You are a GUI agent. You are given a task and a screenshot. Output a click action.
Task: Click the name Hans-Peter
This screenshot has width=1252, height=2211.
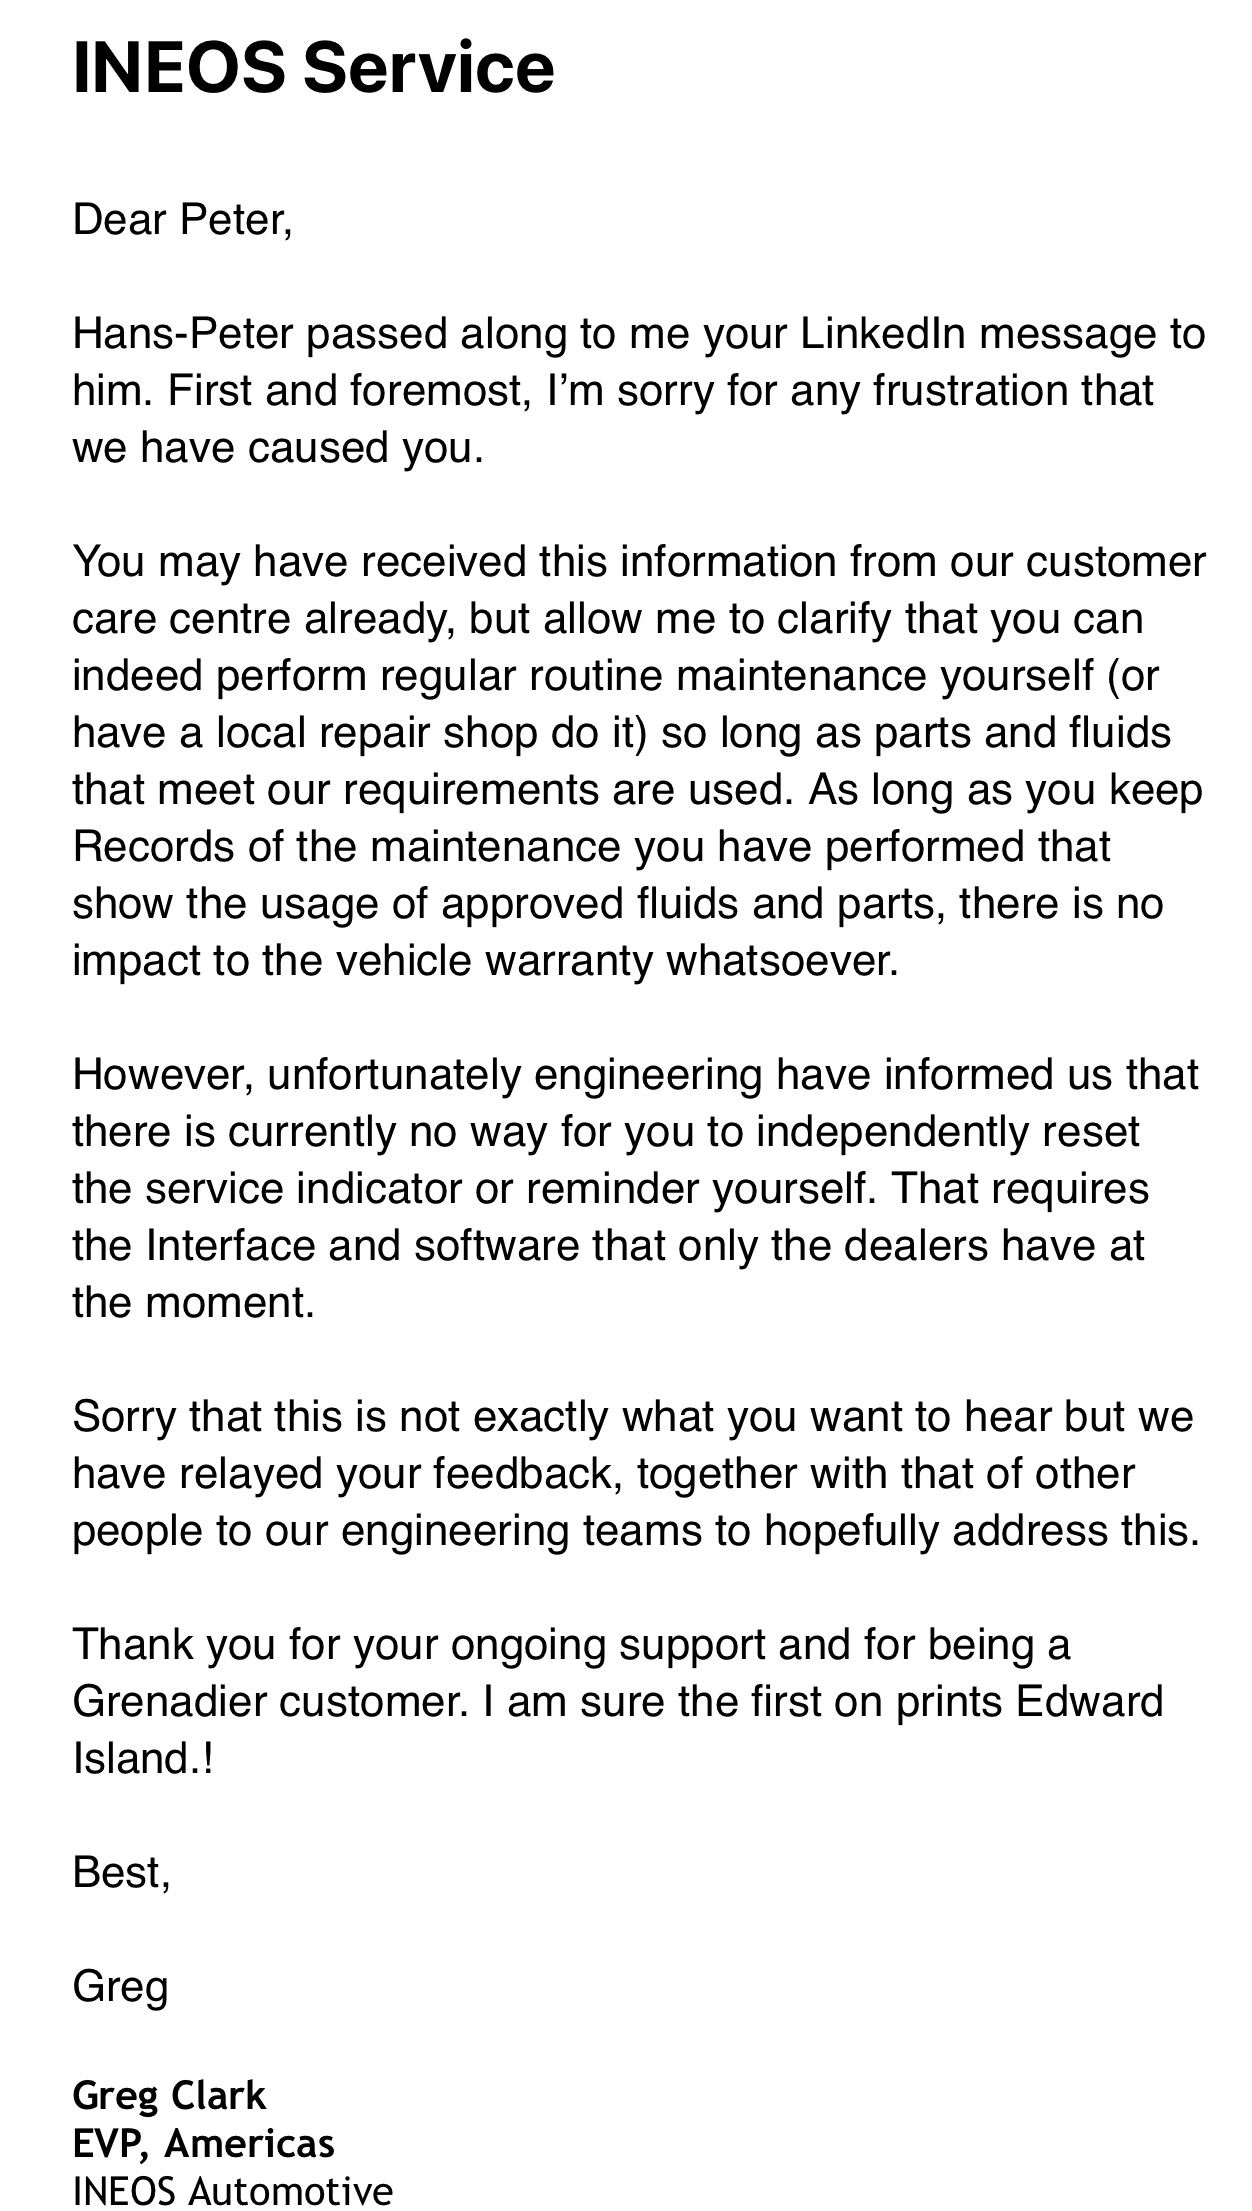[x=183, y=335]
